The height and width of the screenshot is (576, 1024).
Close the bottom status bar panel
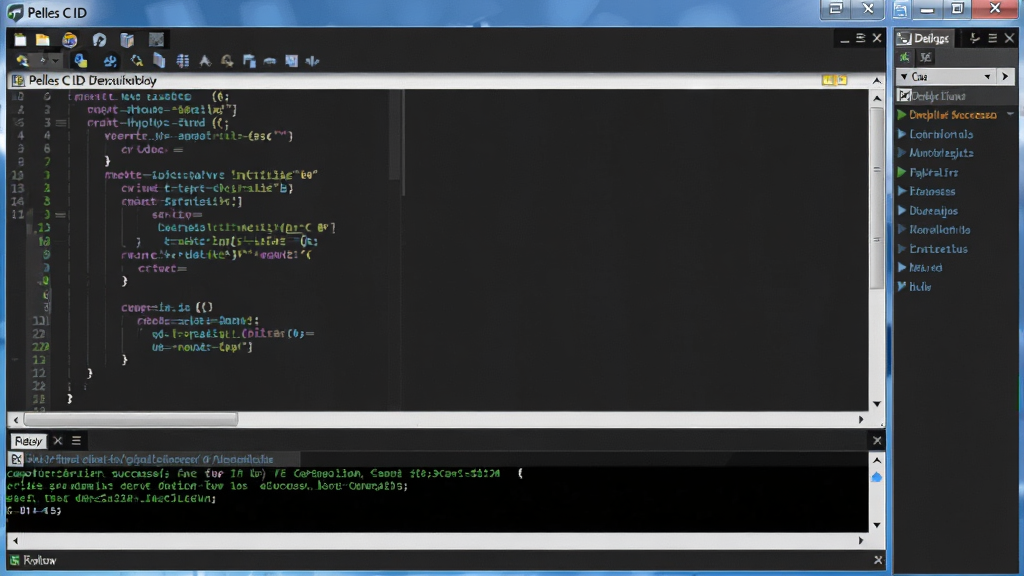click(x=878, y=560)
